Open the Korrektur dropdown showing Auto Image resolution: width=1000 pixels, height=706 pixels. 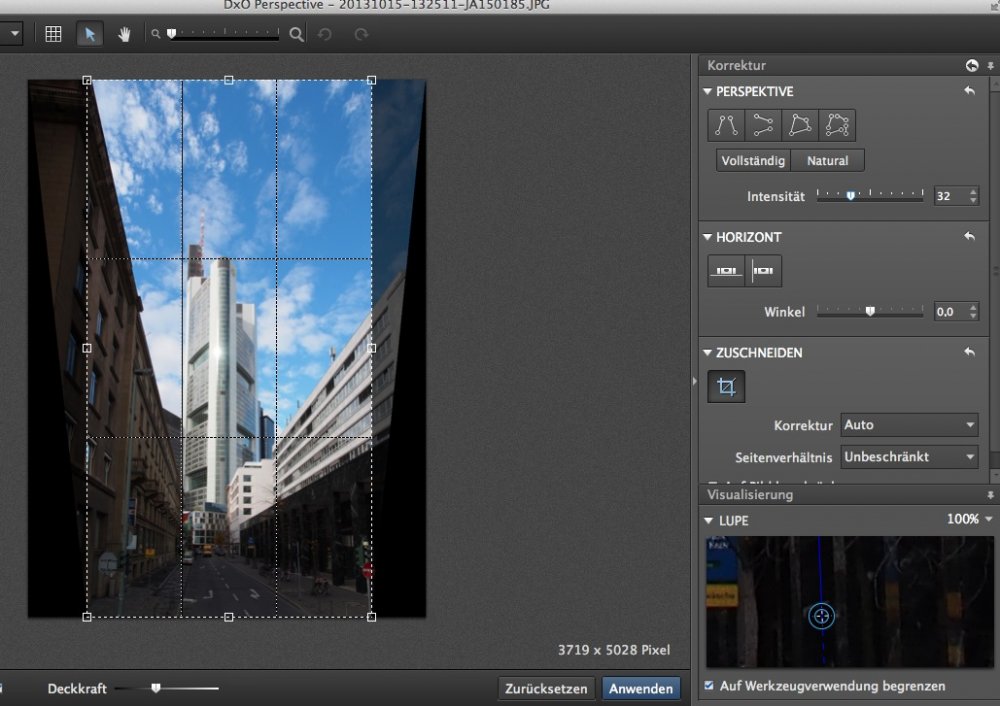coord(909,425)
